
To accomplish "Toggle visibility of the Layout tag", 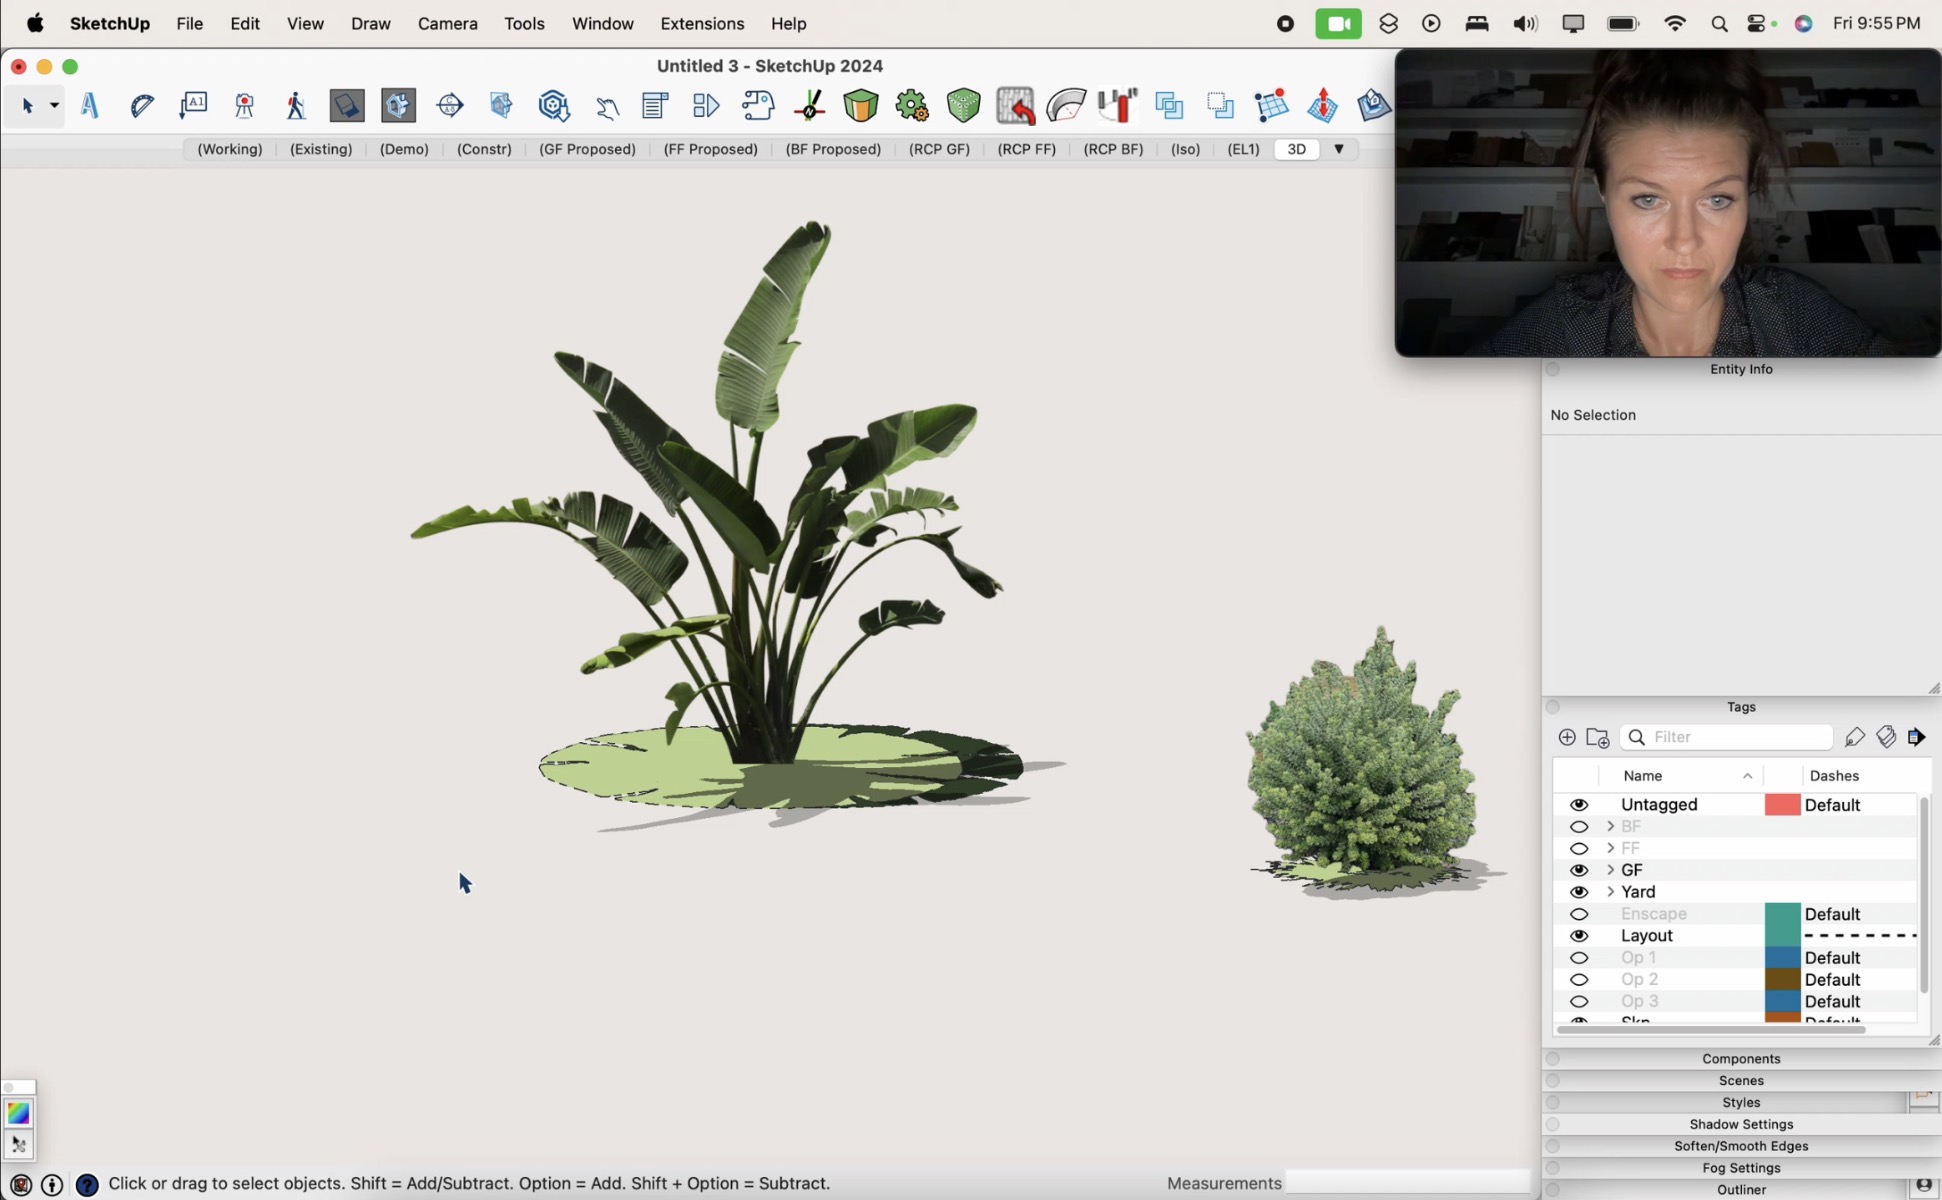I will pyautogui.click(x=1580, y=936).
